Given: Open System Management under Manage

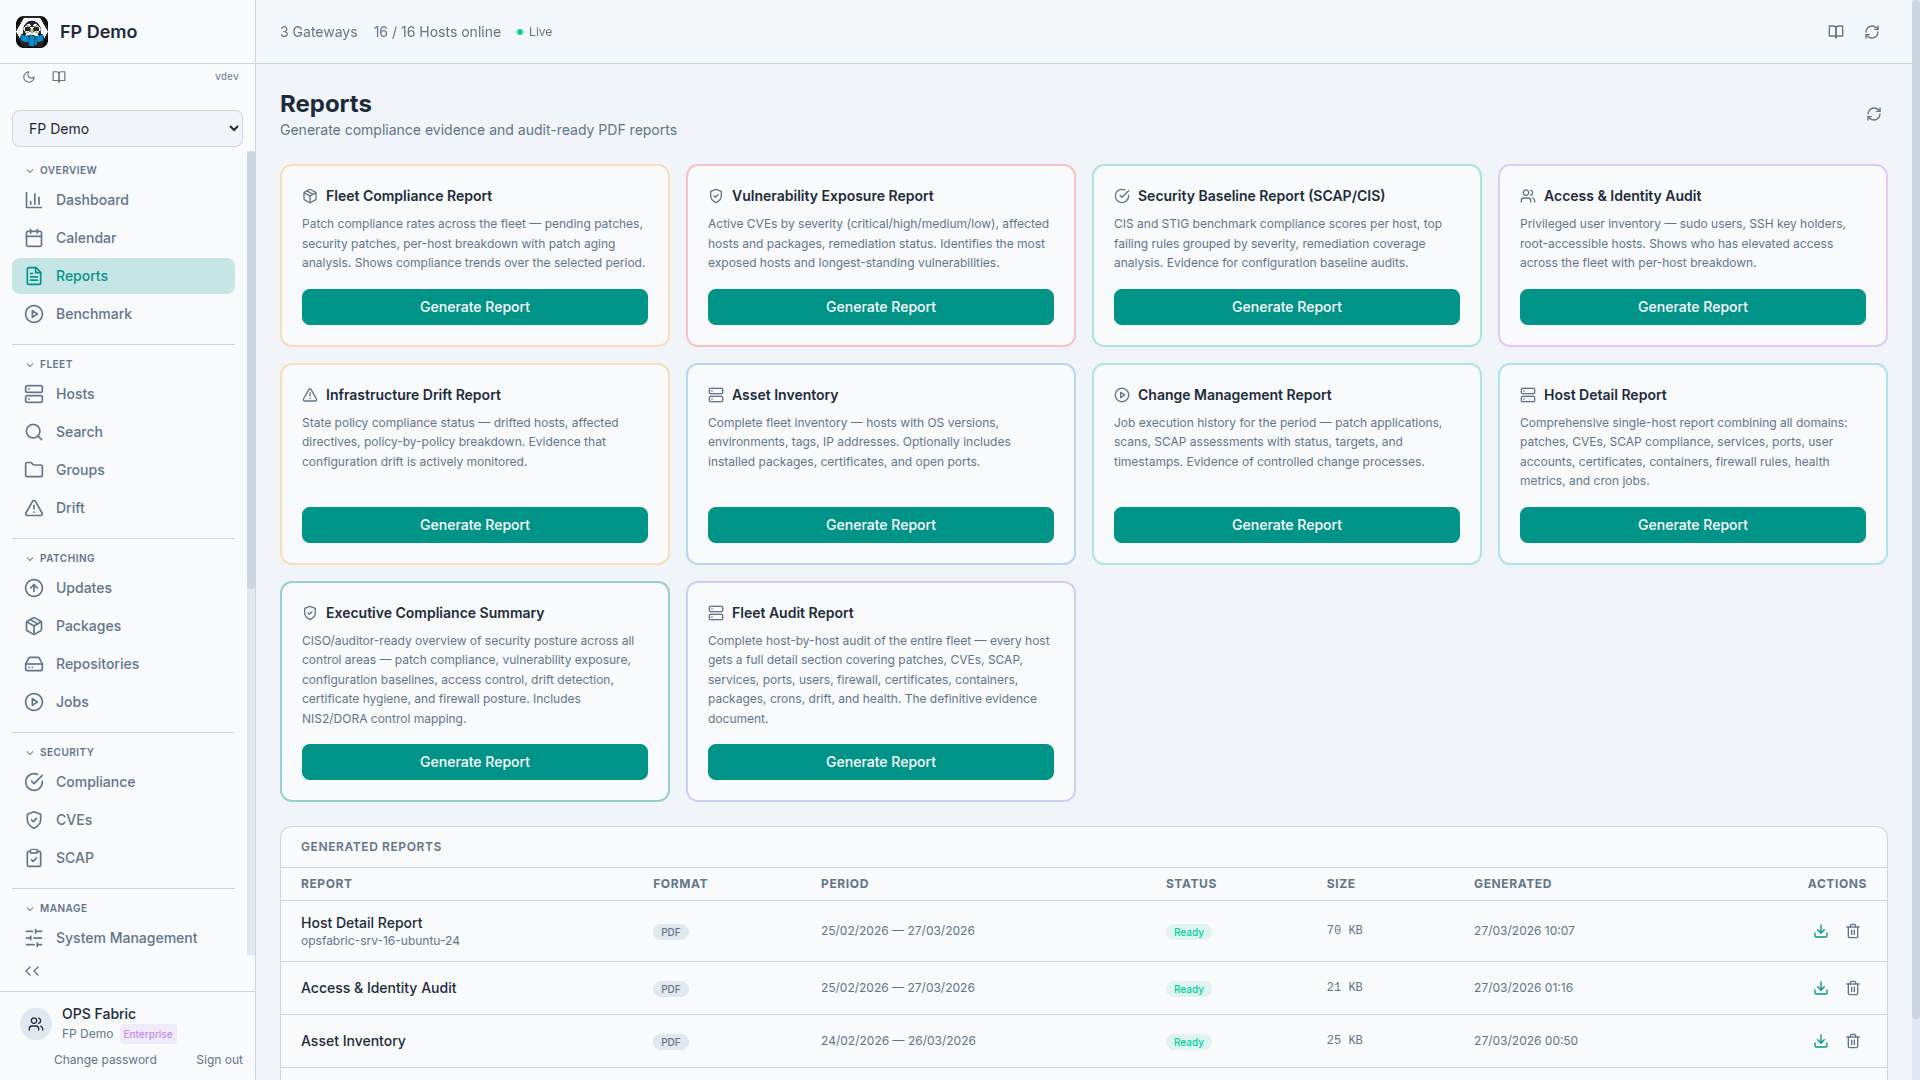Looking at the screenshot, I should 125,938.
